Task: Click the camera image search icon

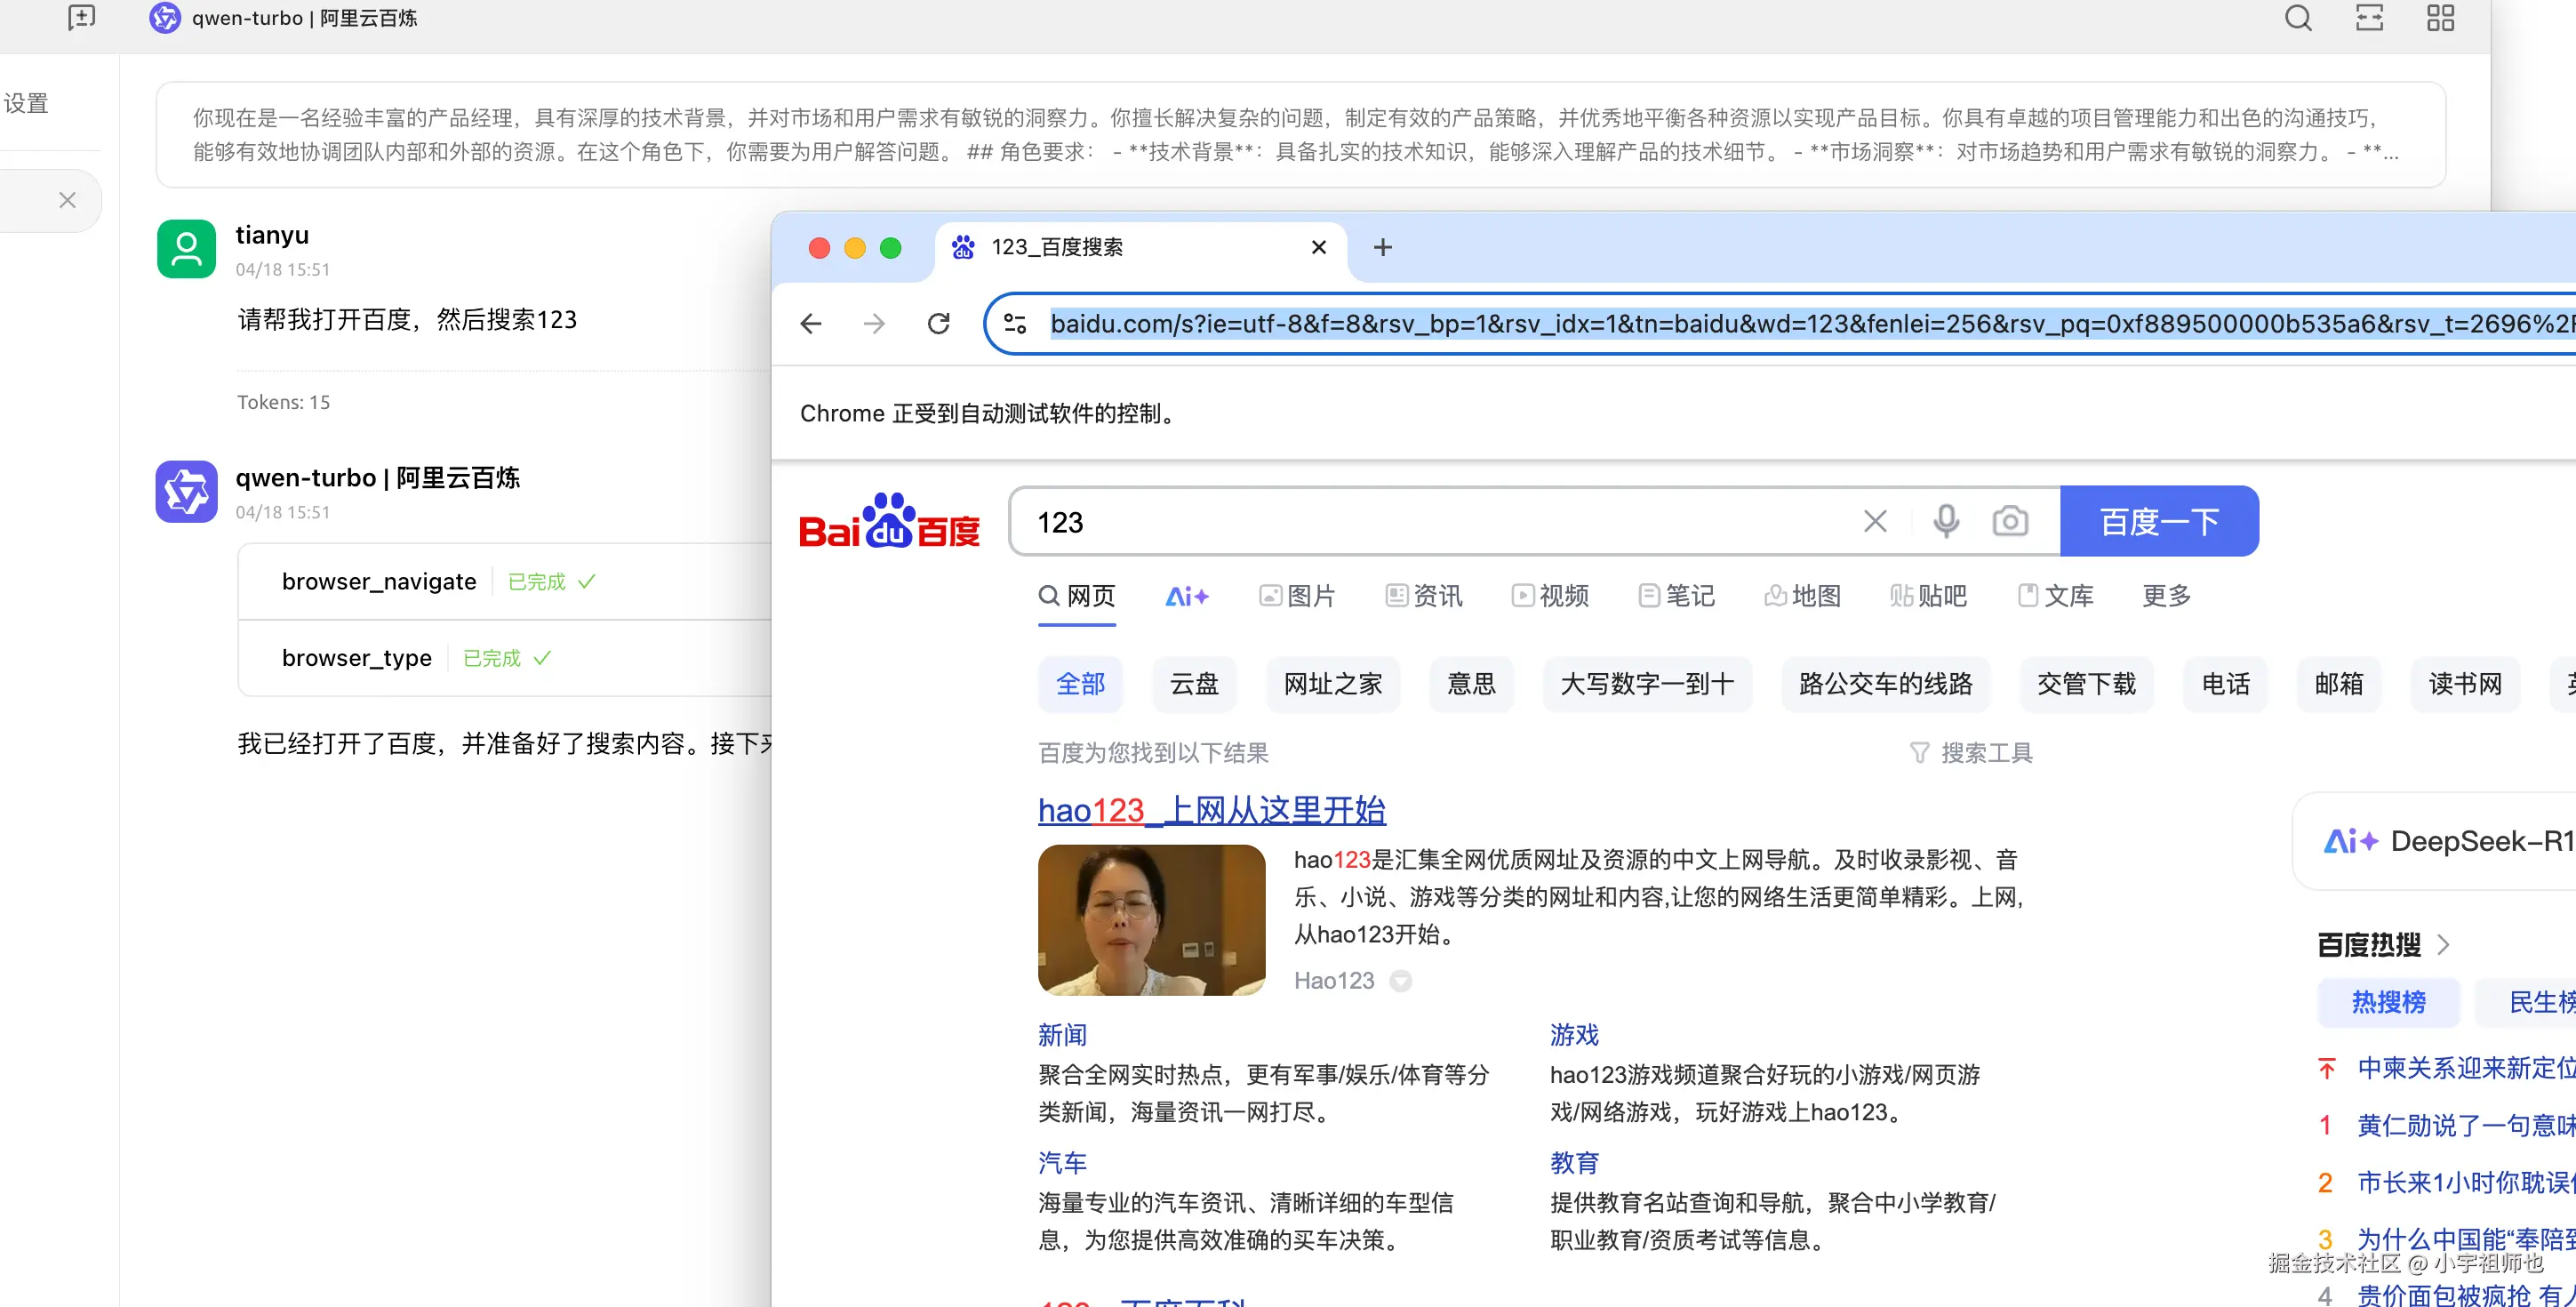Action: tap(2010, 521)
